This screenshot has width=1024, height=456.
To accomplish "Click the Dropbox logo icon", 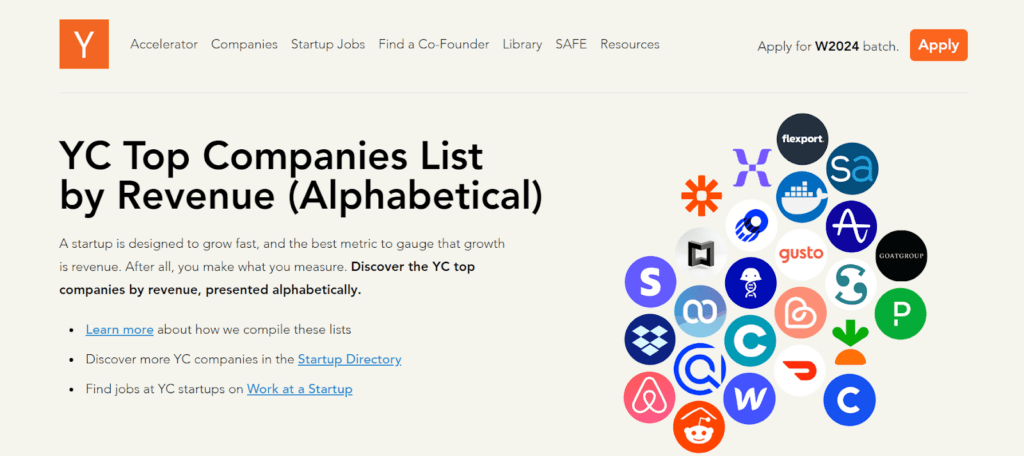I will point(650,340).
